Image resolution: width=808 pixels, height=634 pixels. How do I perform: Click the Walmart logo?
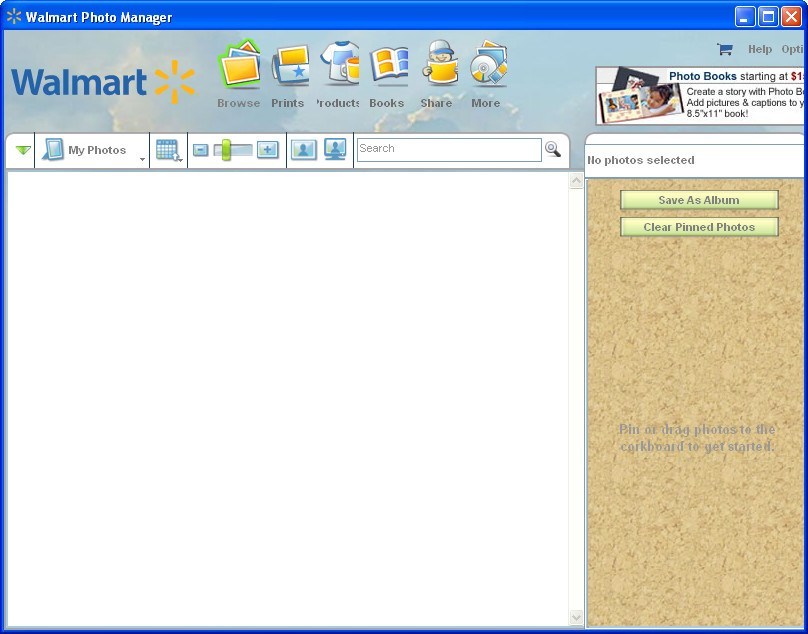(x=103, y=82)
